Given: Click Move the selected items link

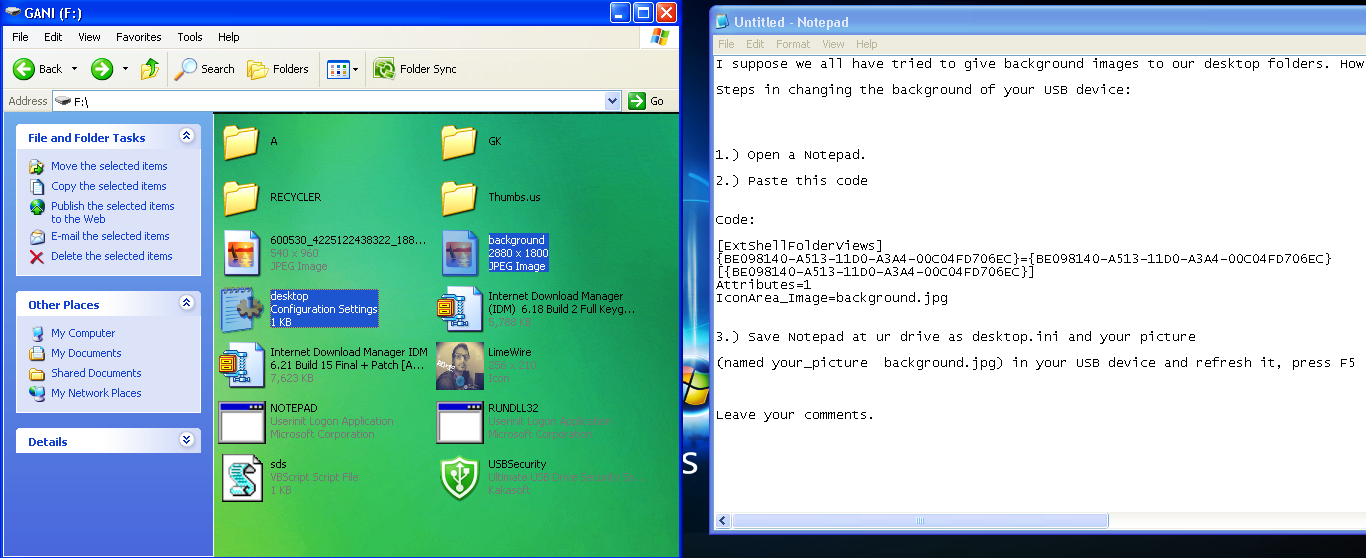Looking at the screenshot, I should click(109, 166).
